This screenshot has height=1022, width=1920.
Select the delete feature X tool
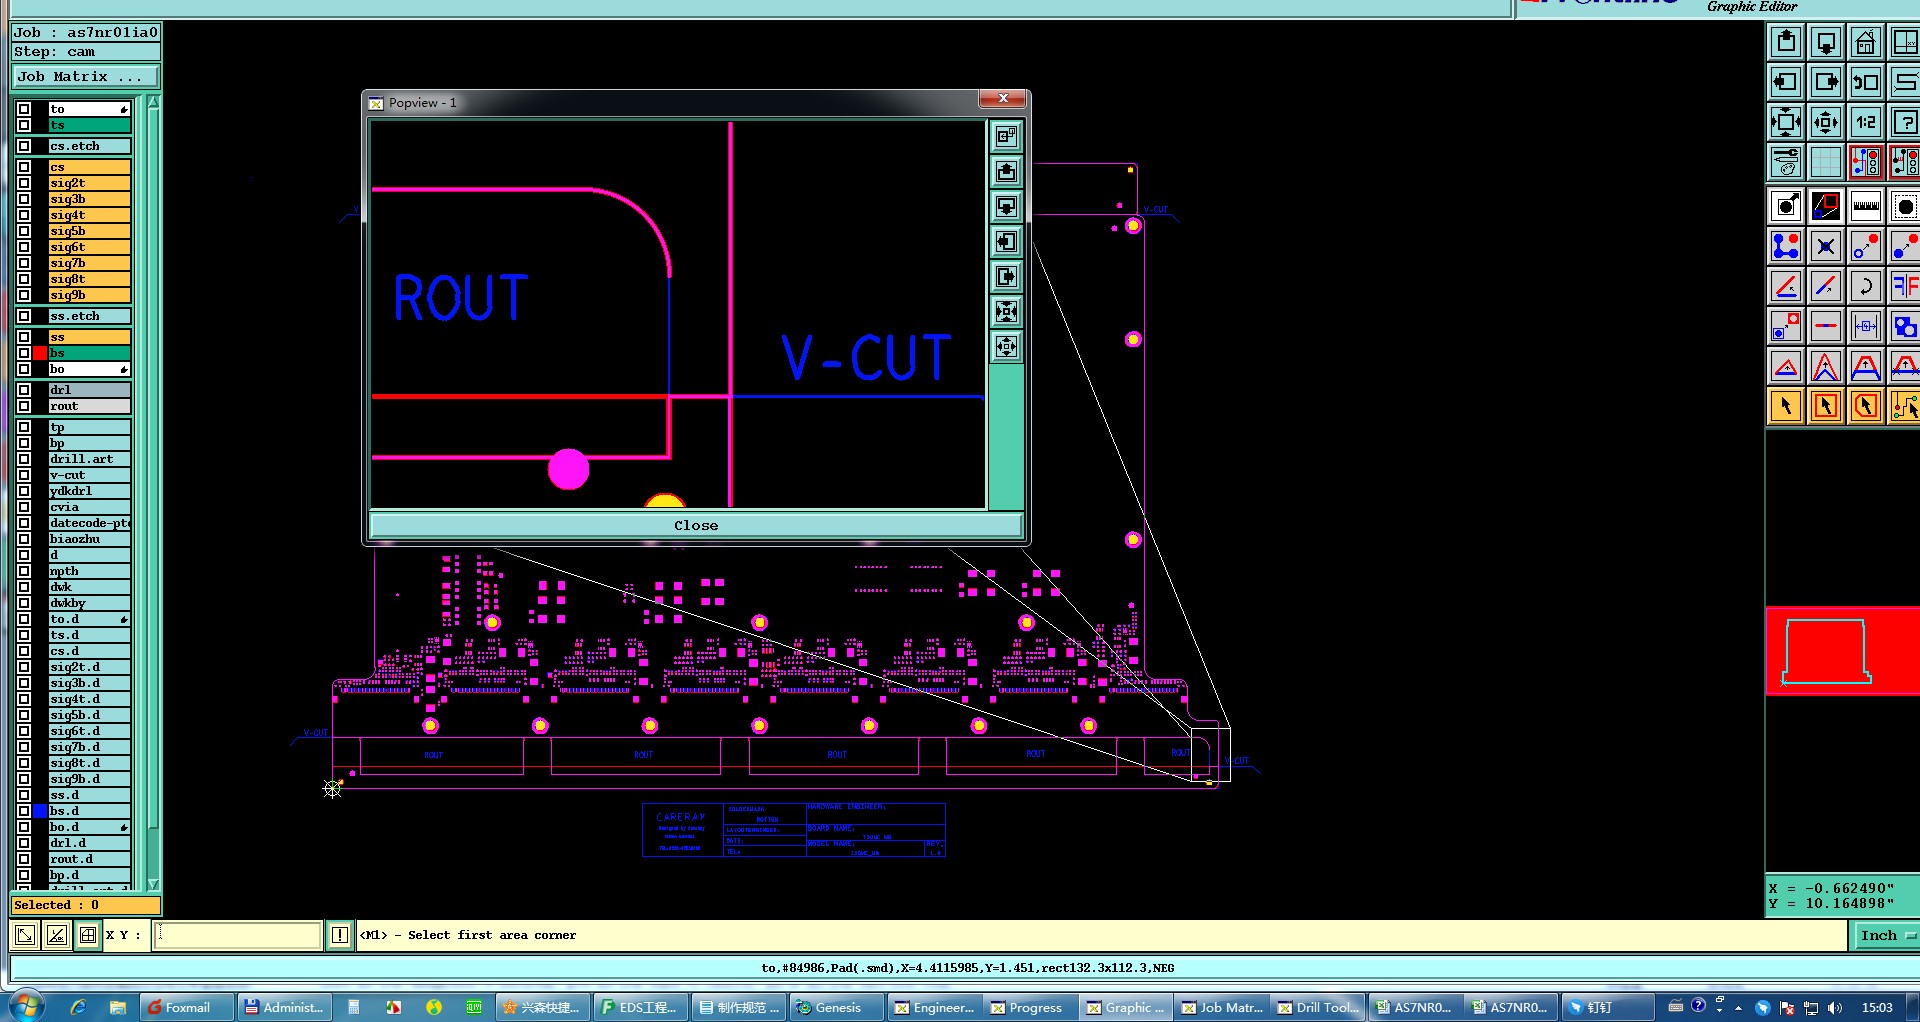(1826, 247)
